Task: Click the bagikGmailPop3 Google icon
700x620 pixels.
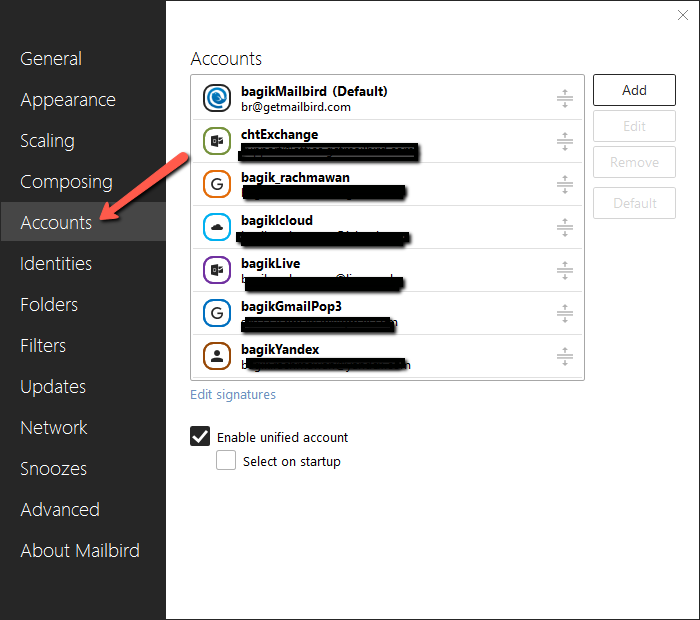Action: 217,313
